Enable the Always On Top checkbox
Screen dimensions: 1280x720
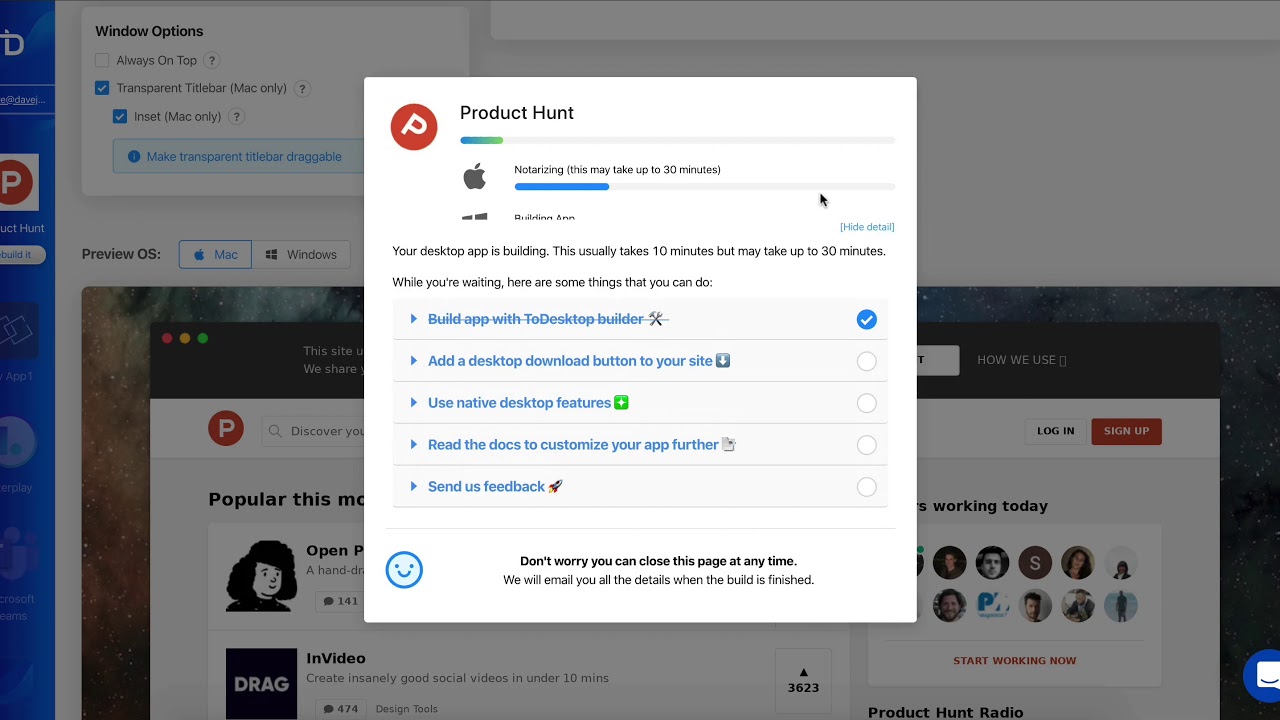point(102,61)
